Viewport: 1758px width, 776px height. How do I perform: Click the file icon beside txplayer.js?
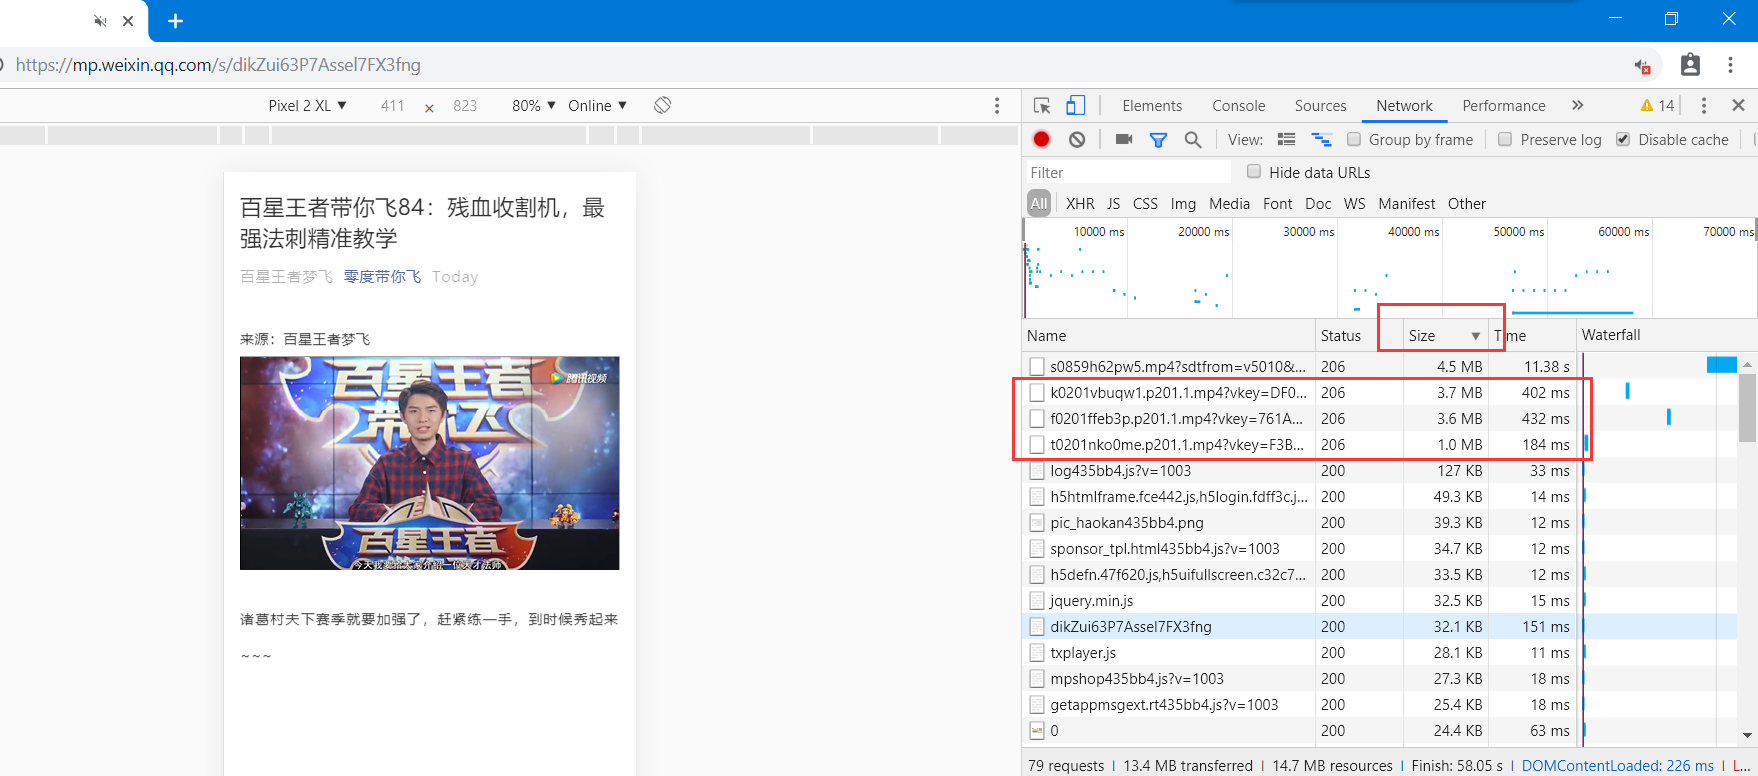1037,653
